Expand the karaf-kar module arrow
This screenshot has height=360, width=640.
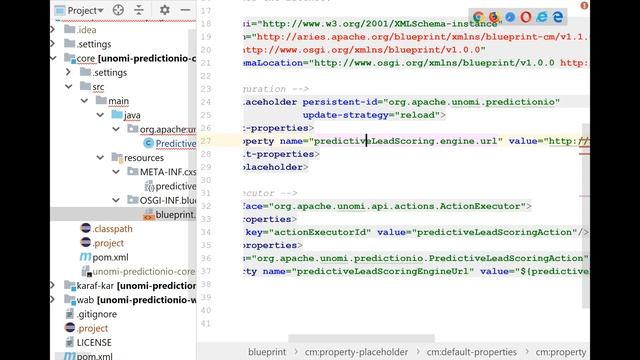click(53, 285)
